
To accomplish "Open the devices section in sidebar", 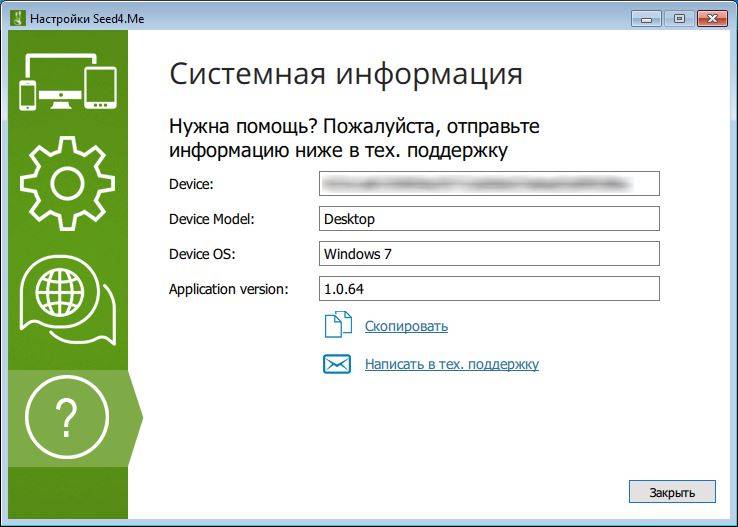I will (x=68, y=82).
